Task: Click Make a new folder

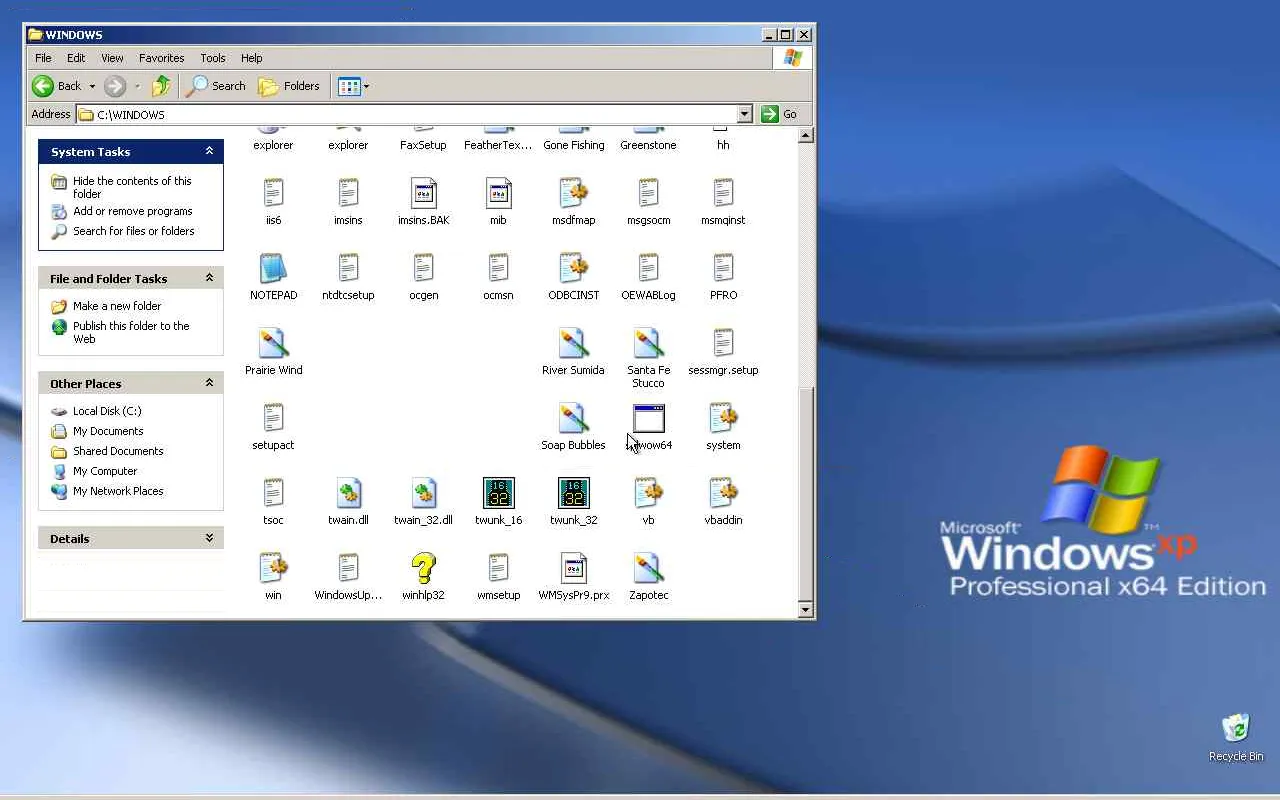Action: (x=117, y=306)
